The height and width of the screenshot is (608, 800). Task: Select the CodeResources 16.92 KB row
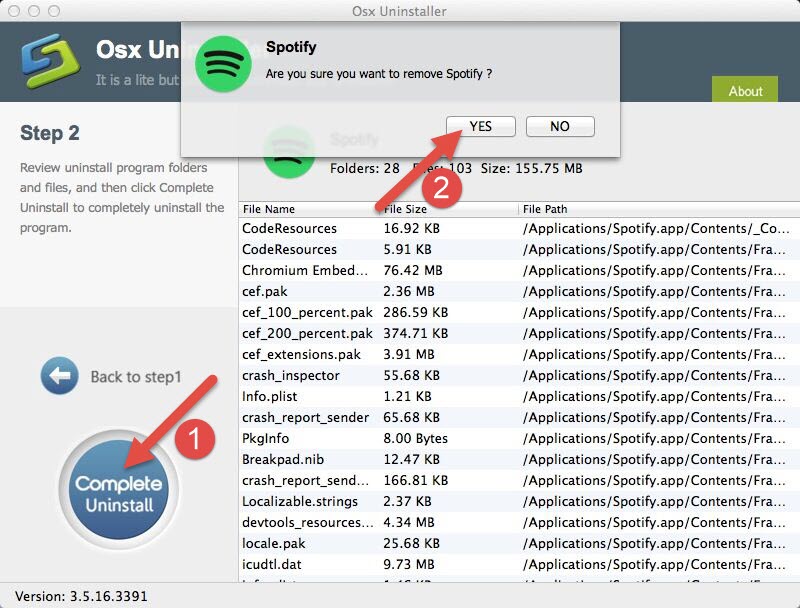click(519, 229)
